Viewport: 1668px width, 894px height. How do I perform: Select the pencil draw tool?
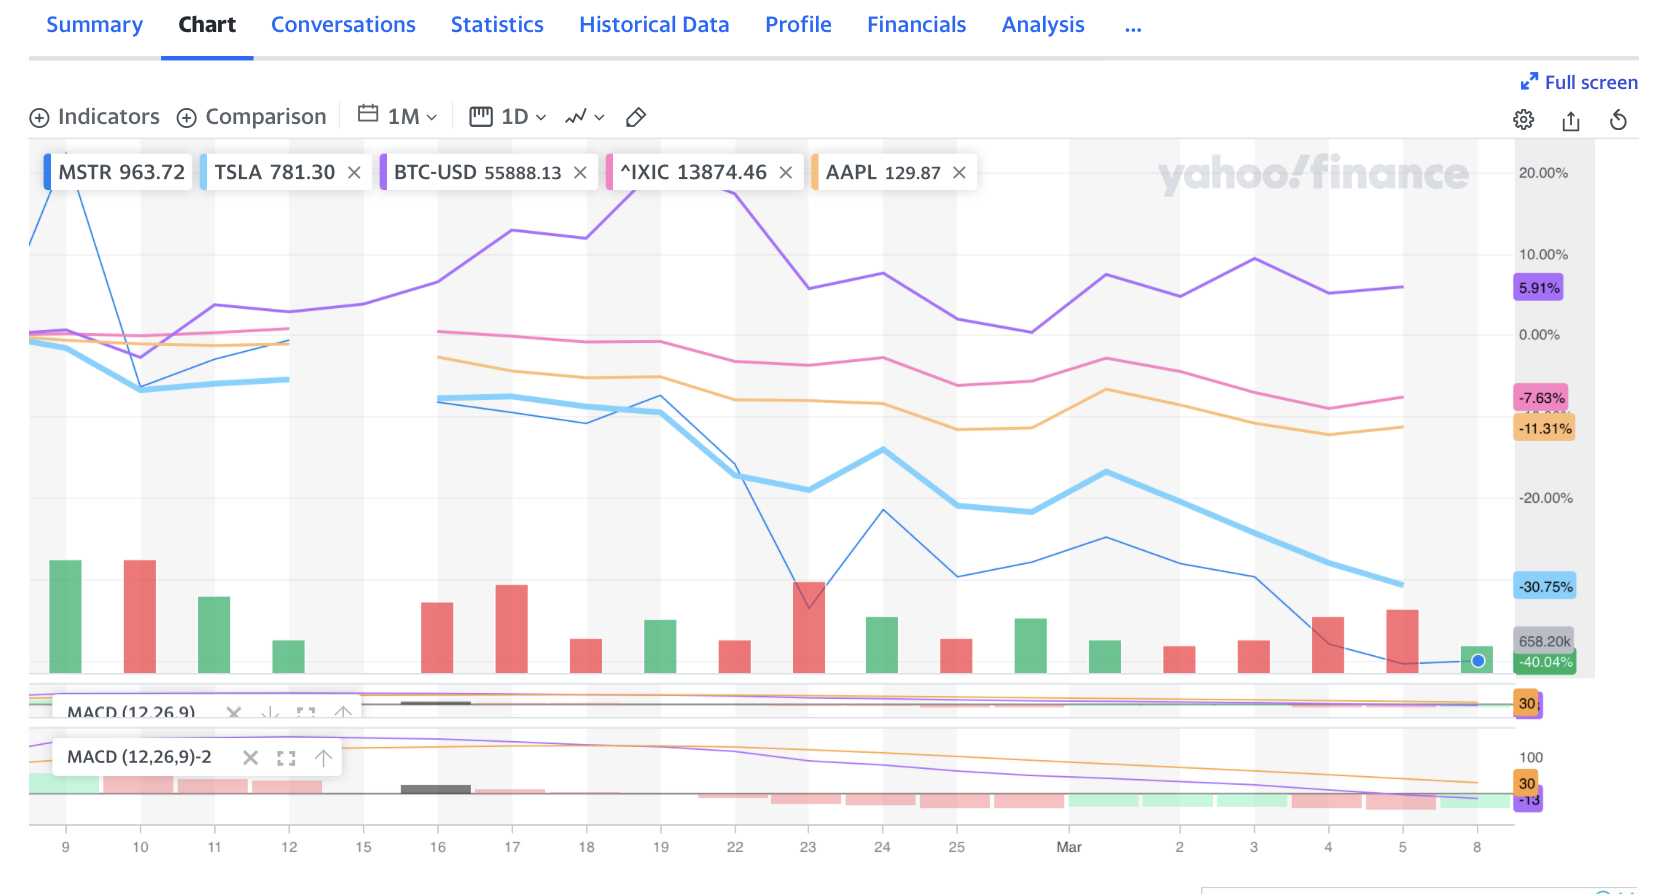click(x=635, y=118)
